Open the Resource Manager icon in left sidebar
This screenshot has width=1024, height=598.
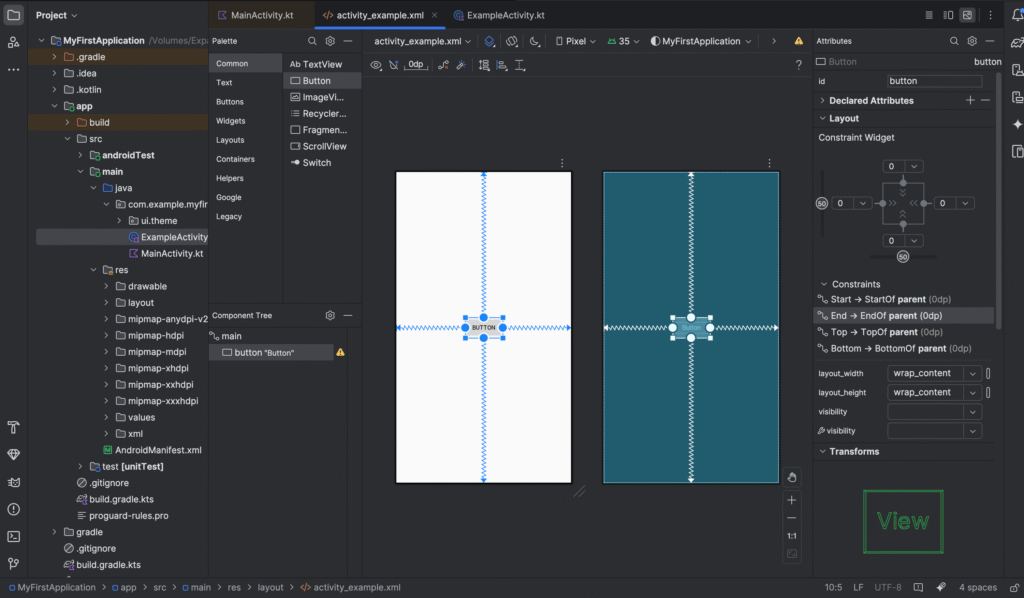(x=13, y=42)
